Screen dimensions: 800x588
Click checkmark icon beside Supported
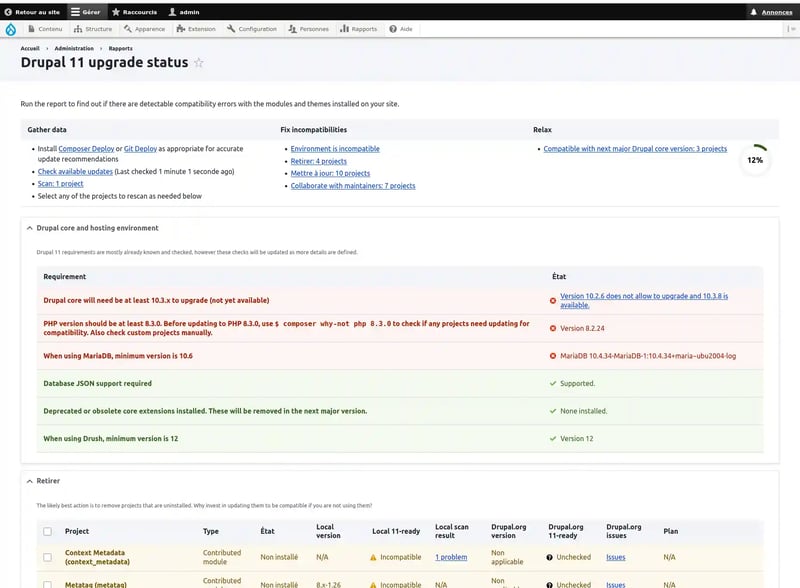click(x=553, y=383)
